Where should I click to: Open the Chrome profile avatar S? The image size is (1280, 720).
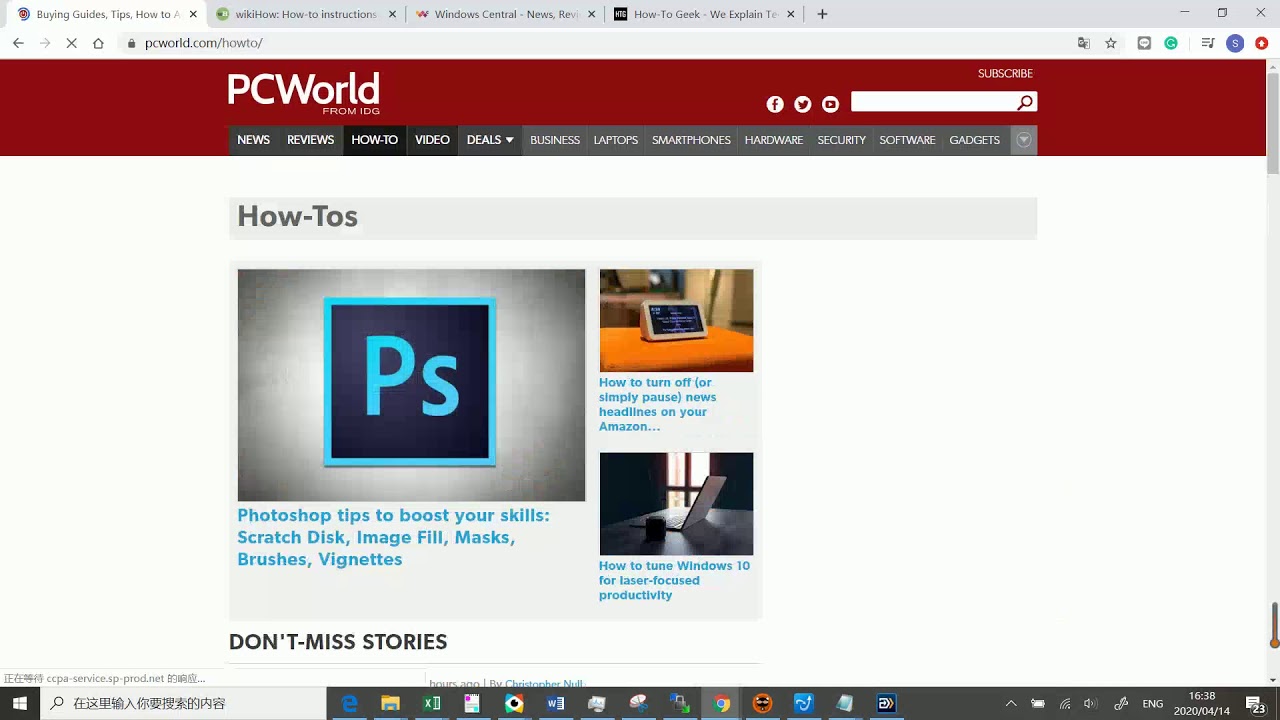1235,43
